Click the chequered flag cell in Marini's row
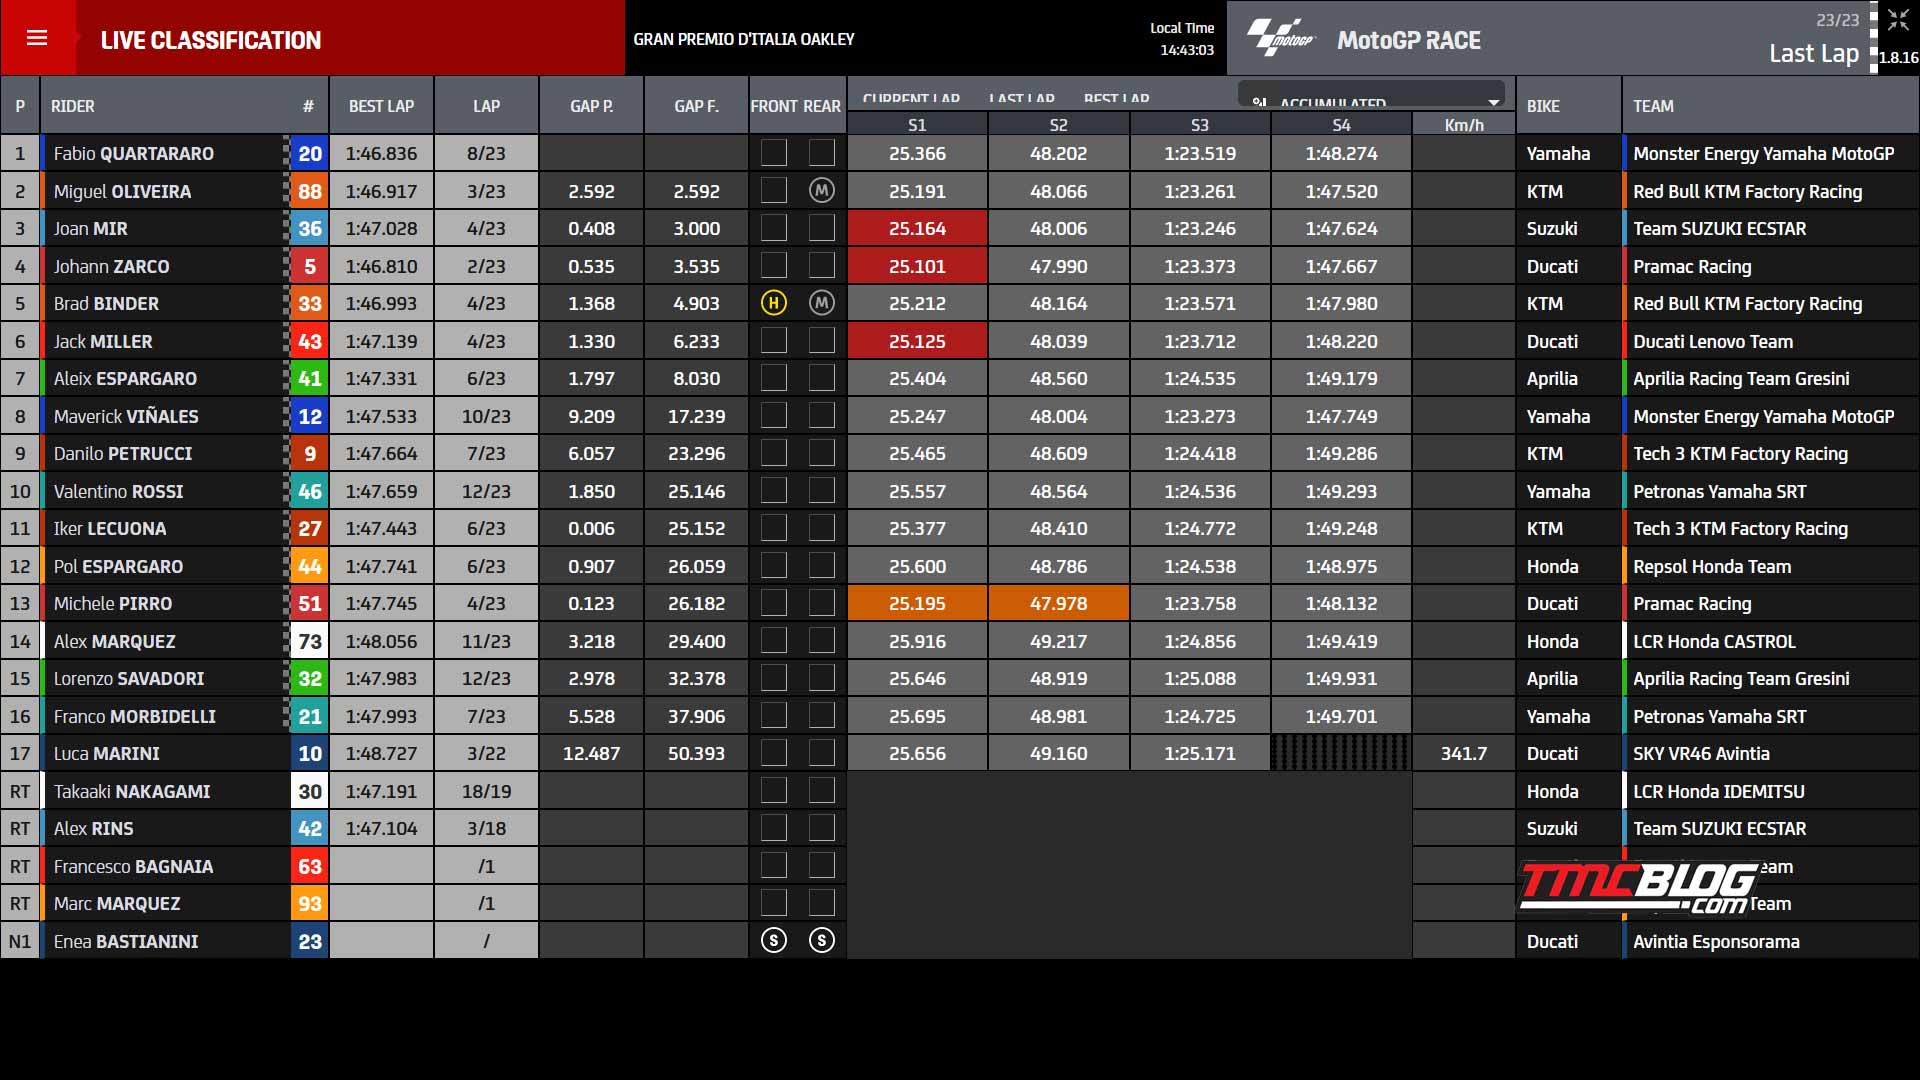 click(1341, 753)
